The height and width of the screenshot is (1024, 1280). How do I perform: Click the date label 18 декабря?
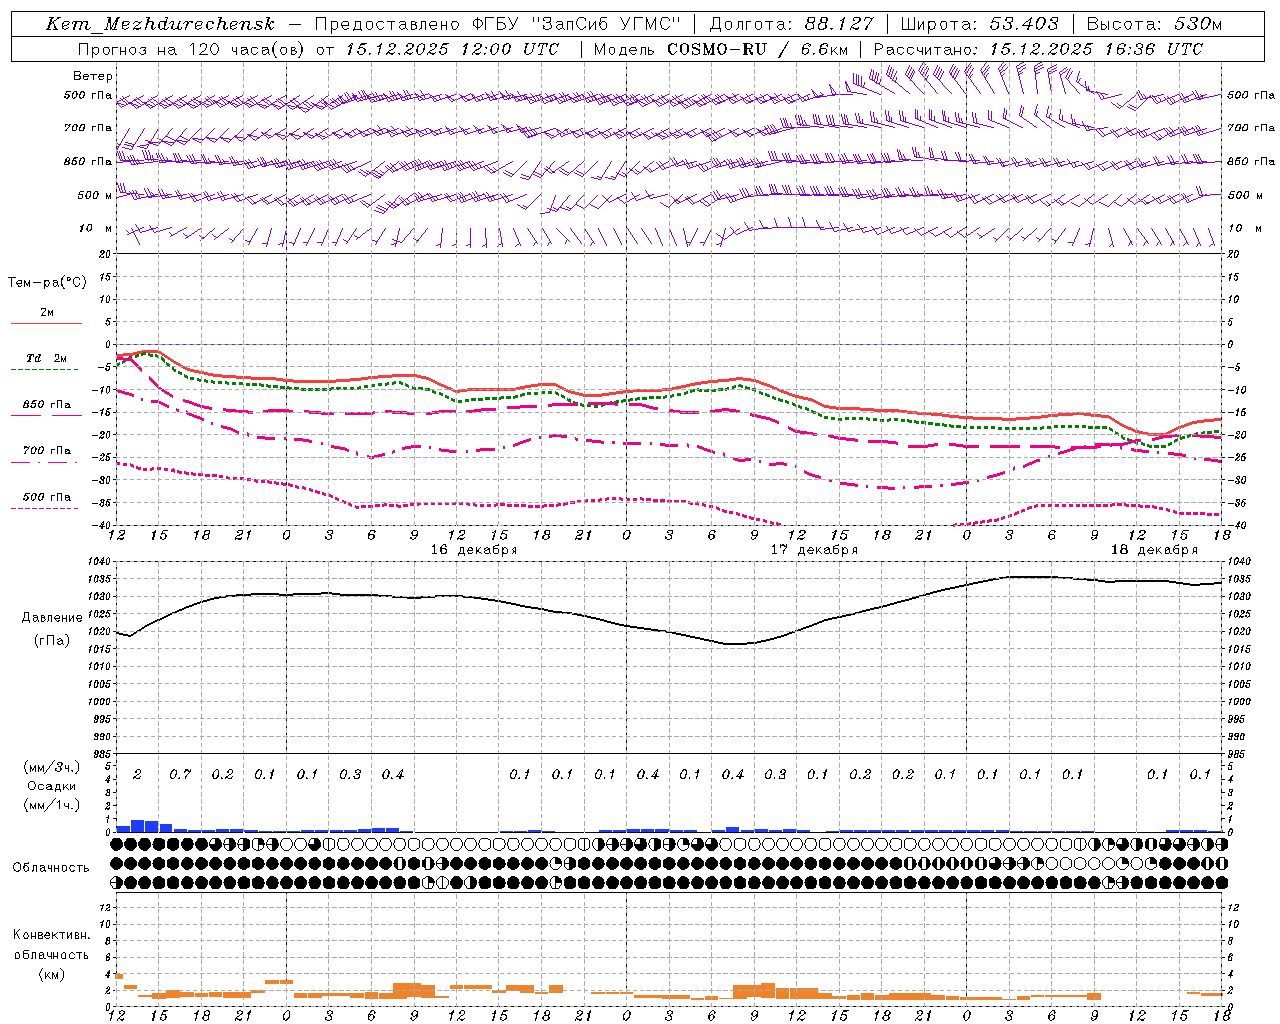[1154, 550]
